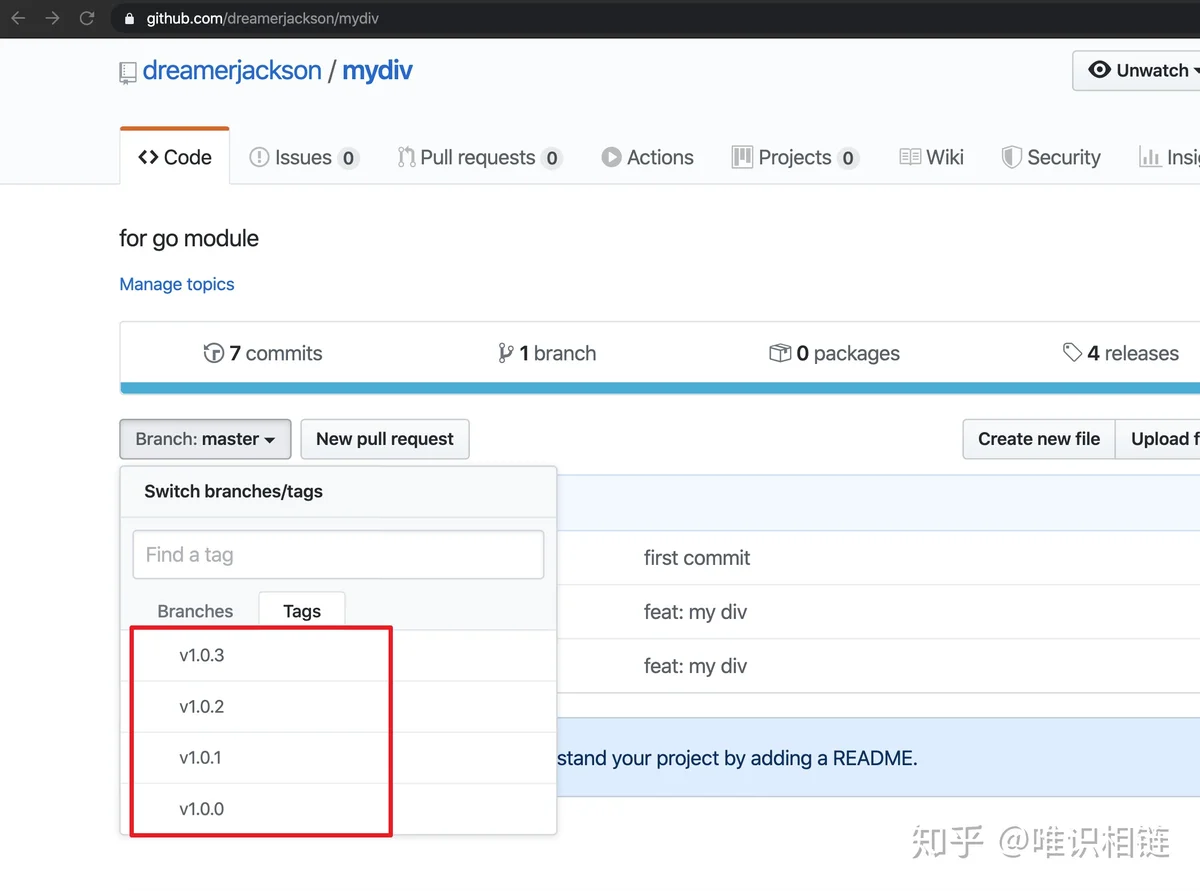Open the dreamerjackson profile link

coord(232,71)
